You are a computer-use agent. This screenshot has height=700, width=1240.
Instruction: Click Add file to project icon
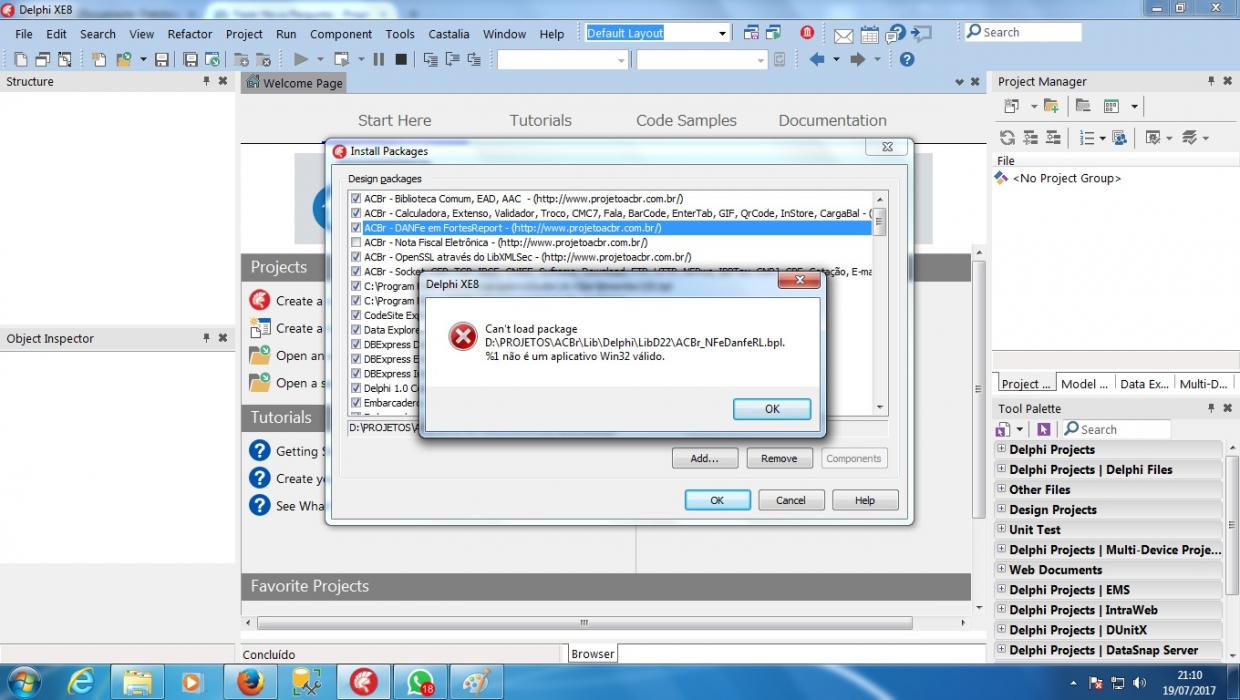pos(241,60)
